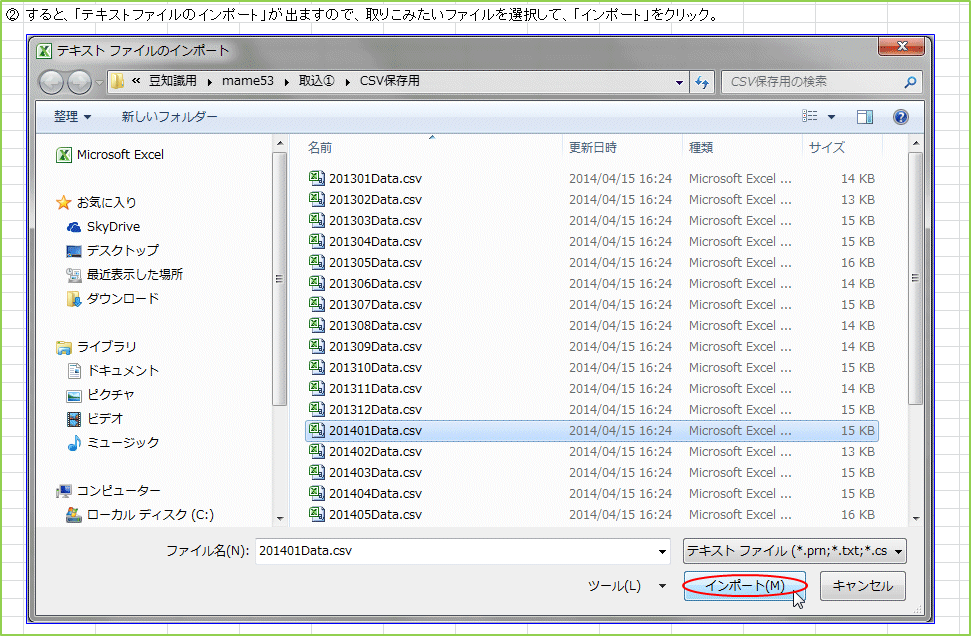Image resolution: width=971 pixels, height=636 pixels.
Task: Open ダウンロード folder in sidebar
Action: (x=113, y=299)
